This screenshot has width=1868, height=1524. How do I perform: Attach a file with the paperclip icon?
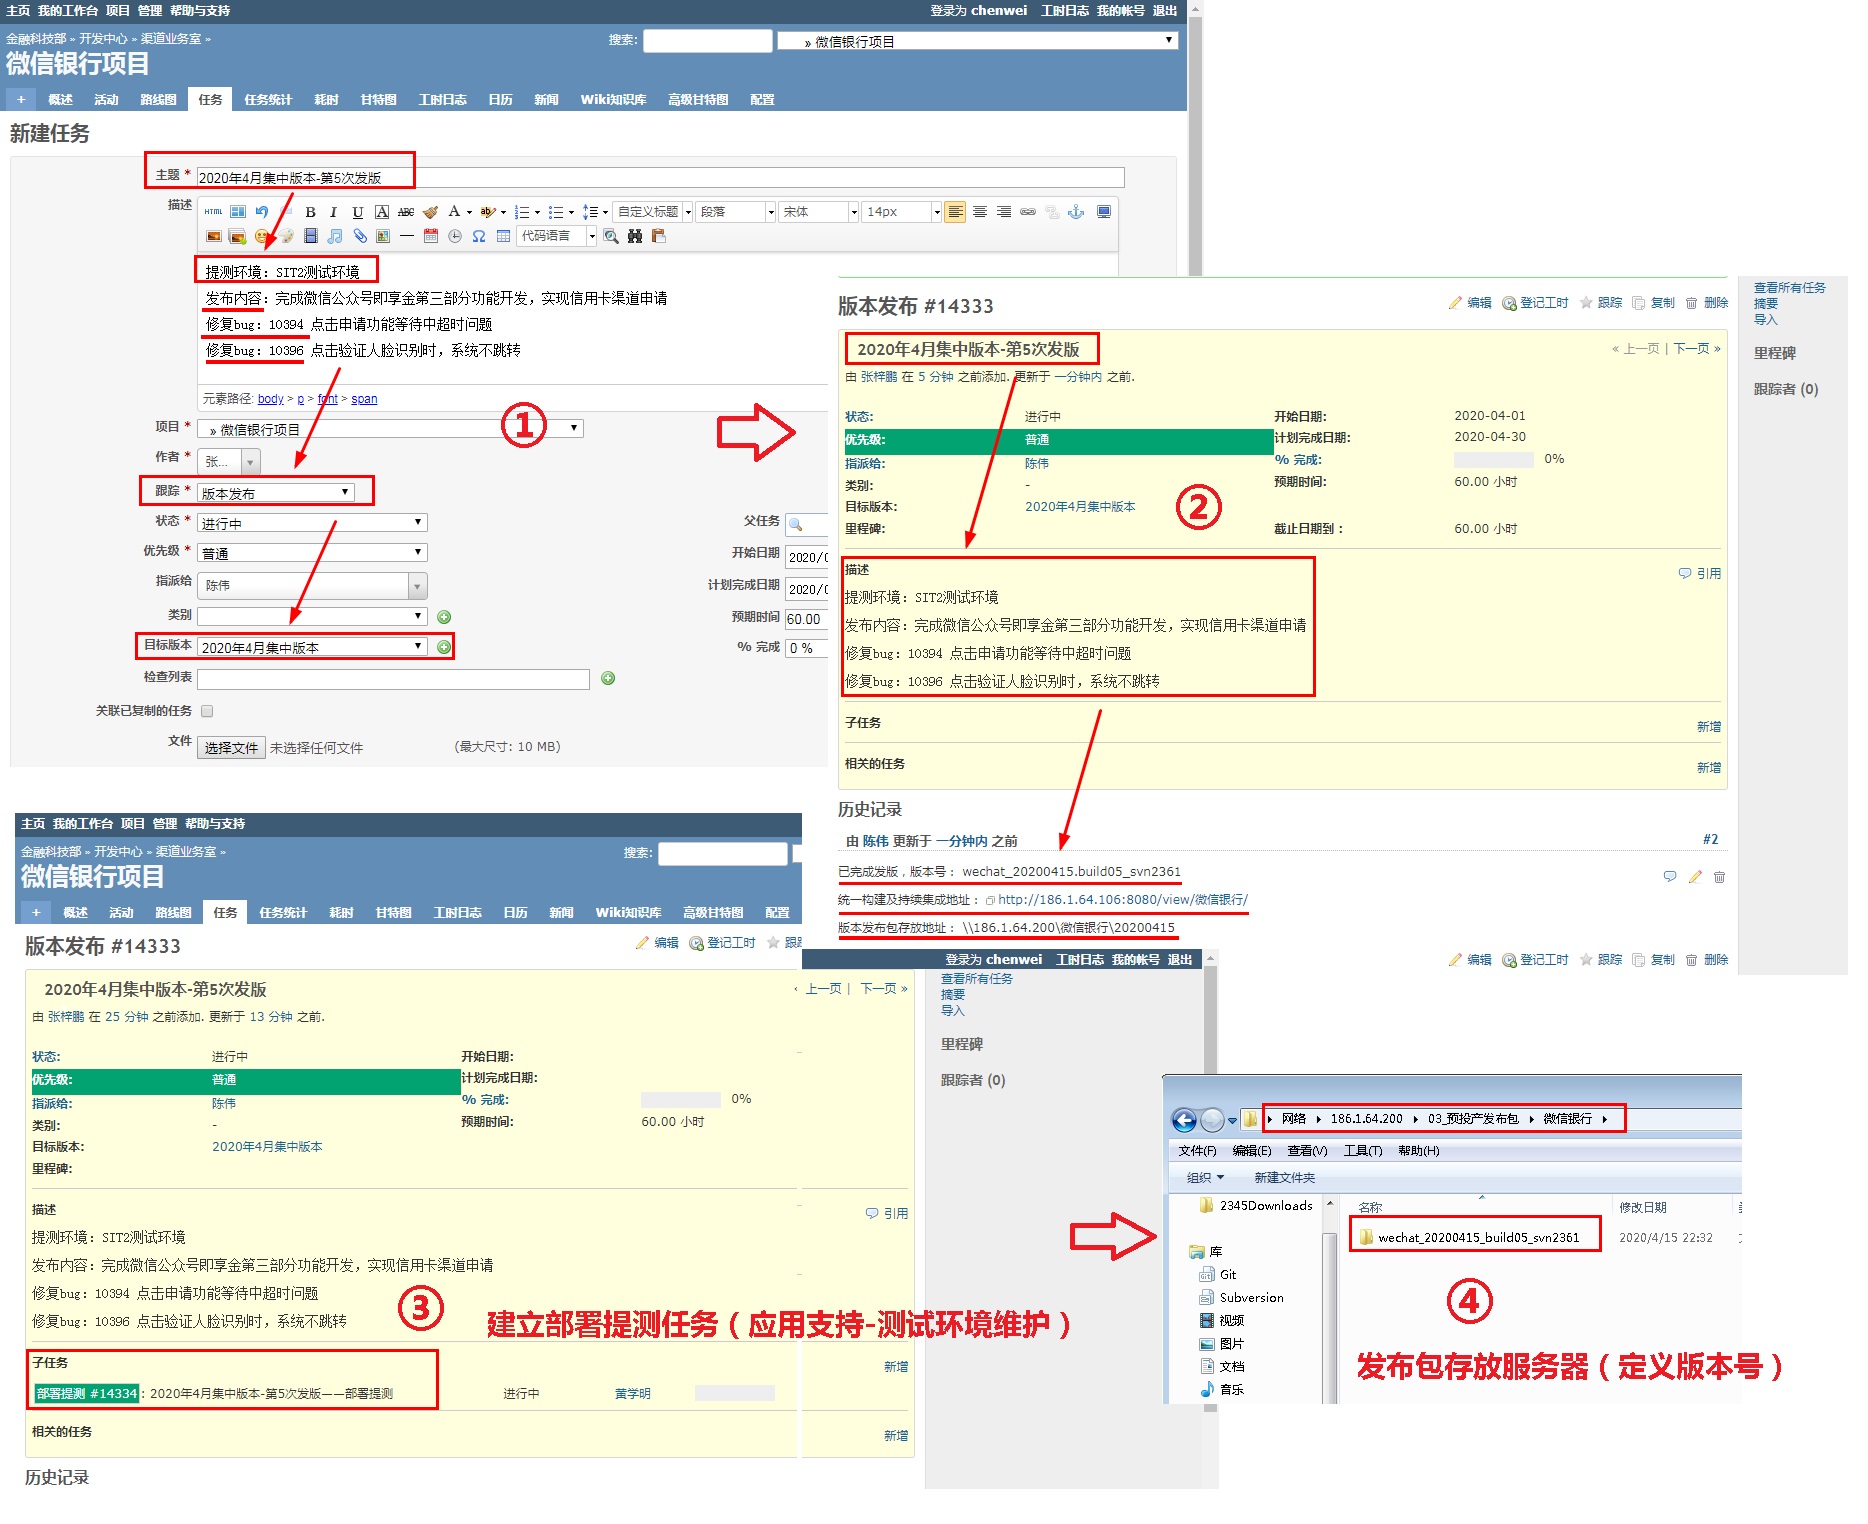click(x=360, y=236)
